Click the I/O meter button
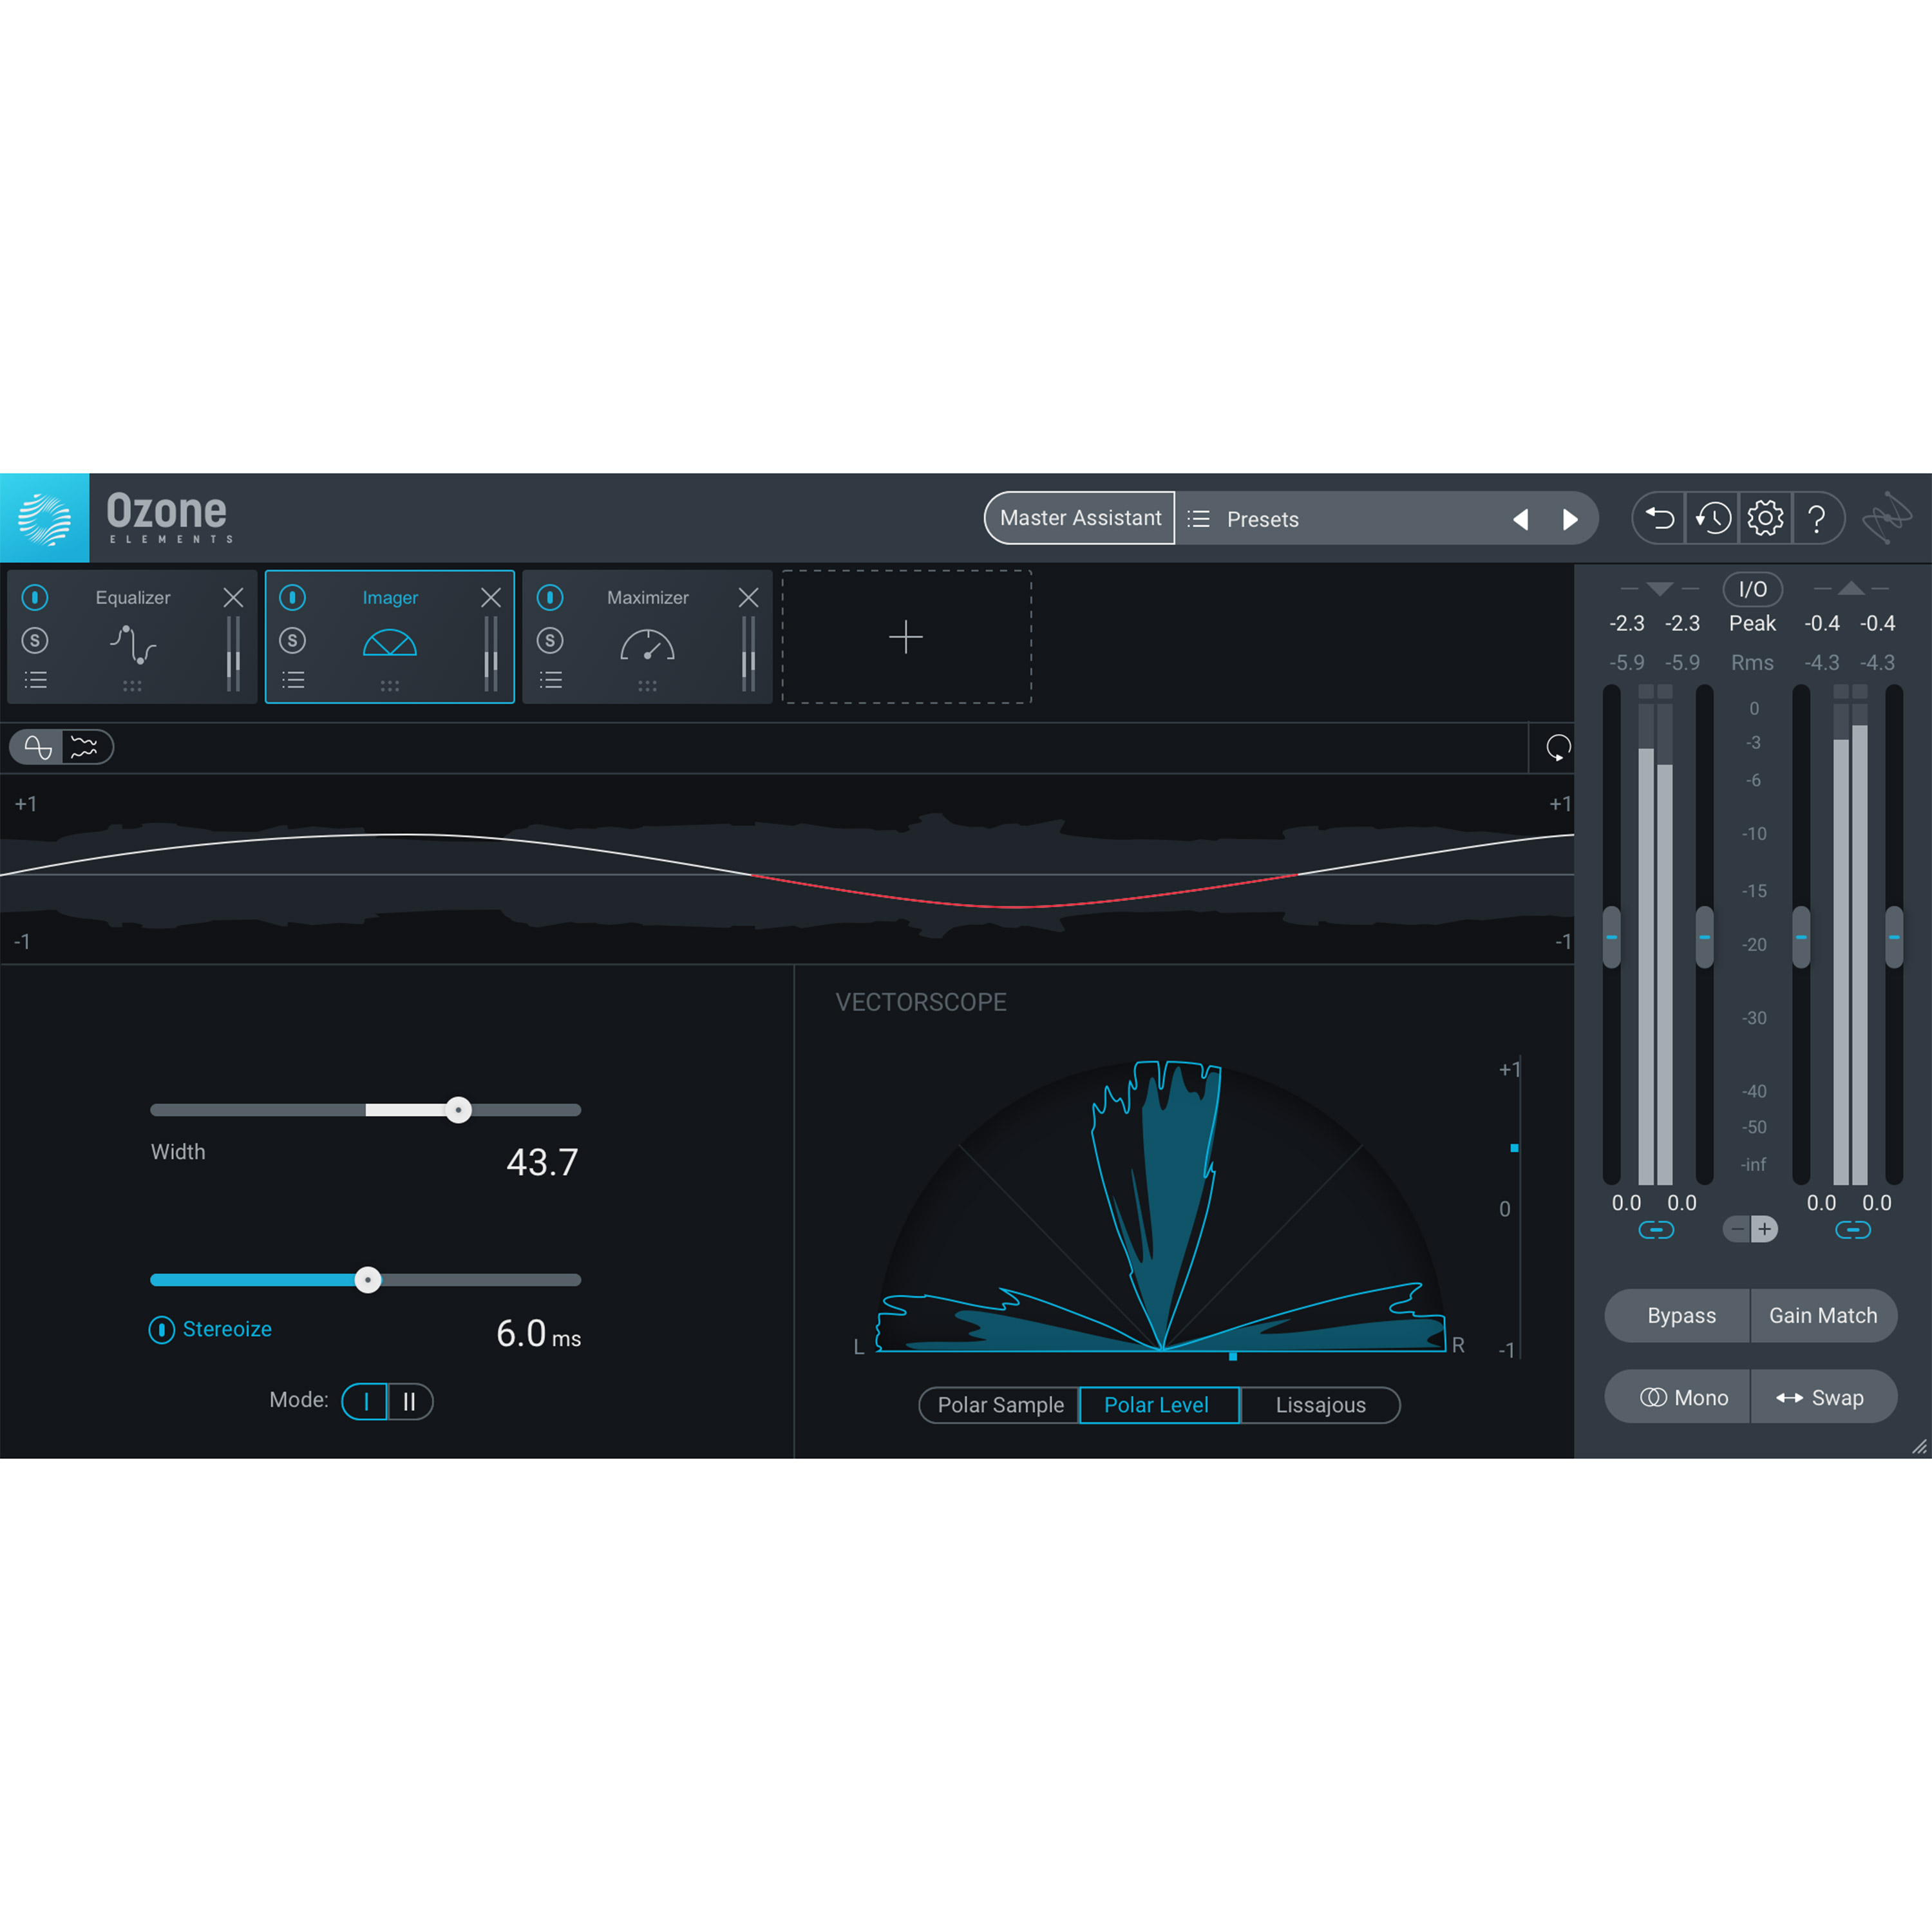The height and width of the screenshot is (1932, 1932). (1752, 589)
